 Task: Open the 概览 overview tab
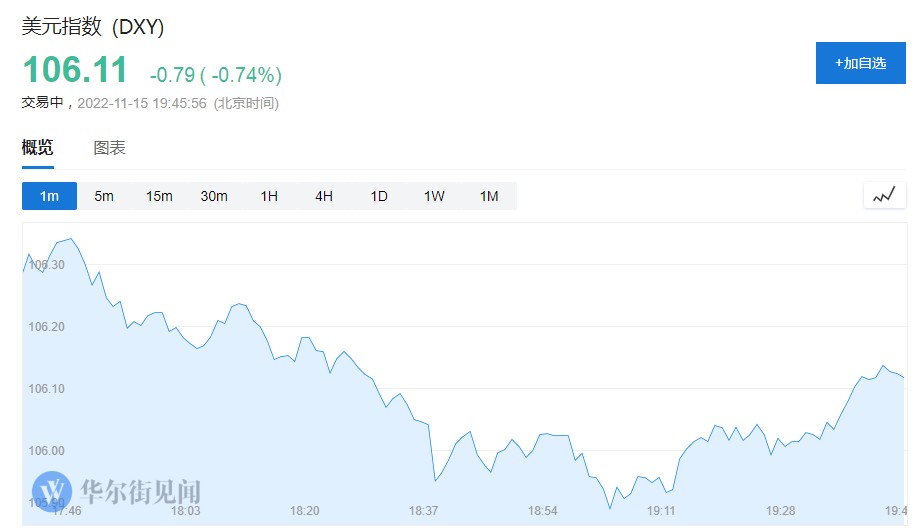pyautogui.click(x=38, y=148)
